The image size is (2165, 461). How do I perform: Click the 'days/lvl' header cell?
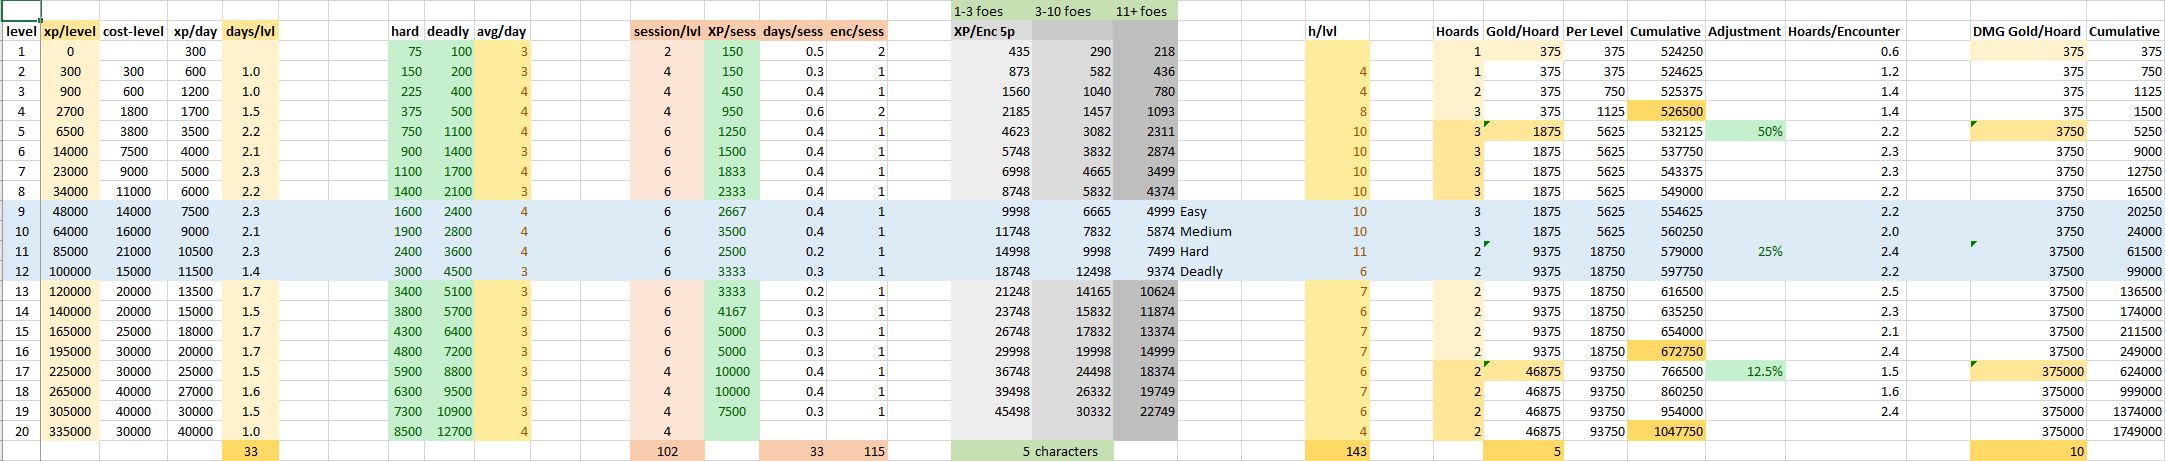[x=250, y=31]
